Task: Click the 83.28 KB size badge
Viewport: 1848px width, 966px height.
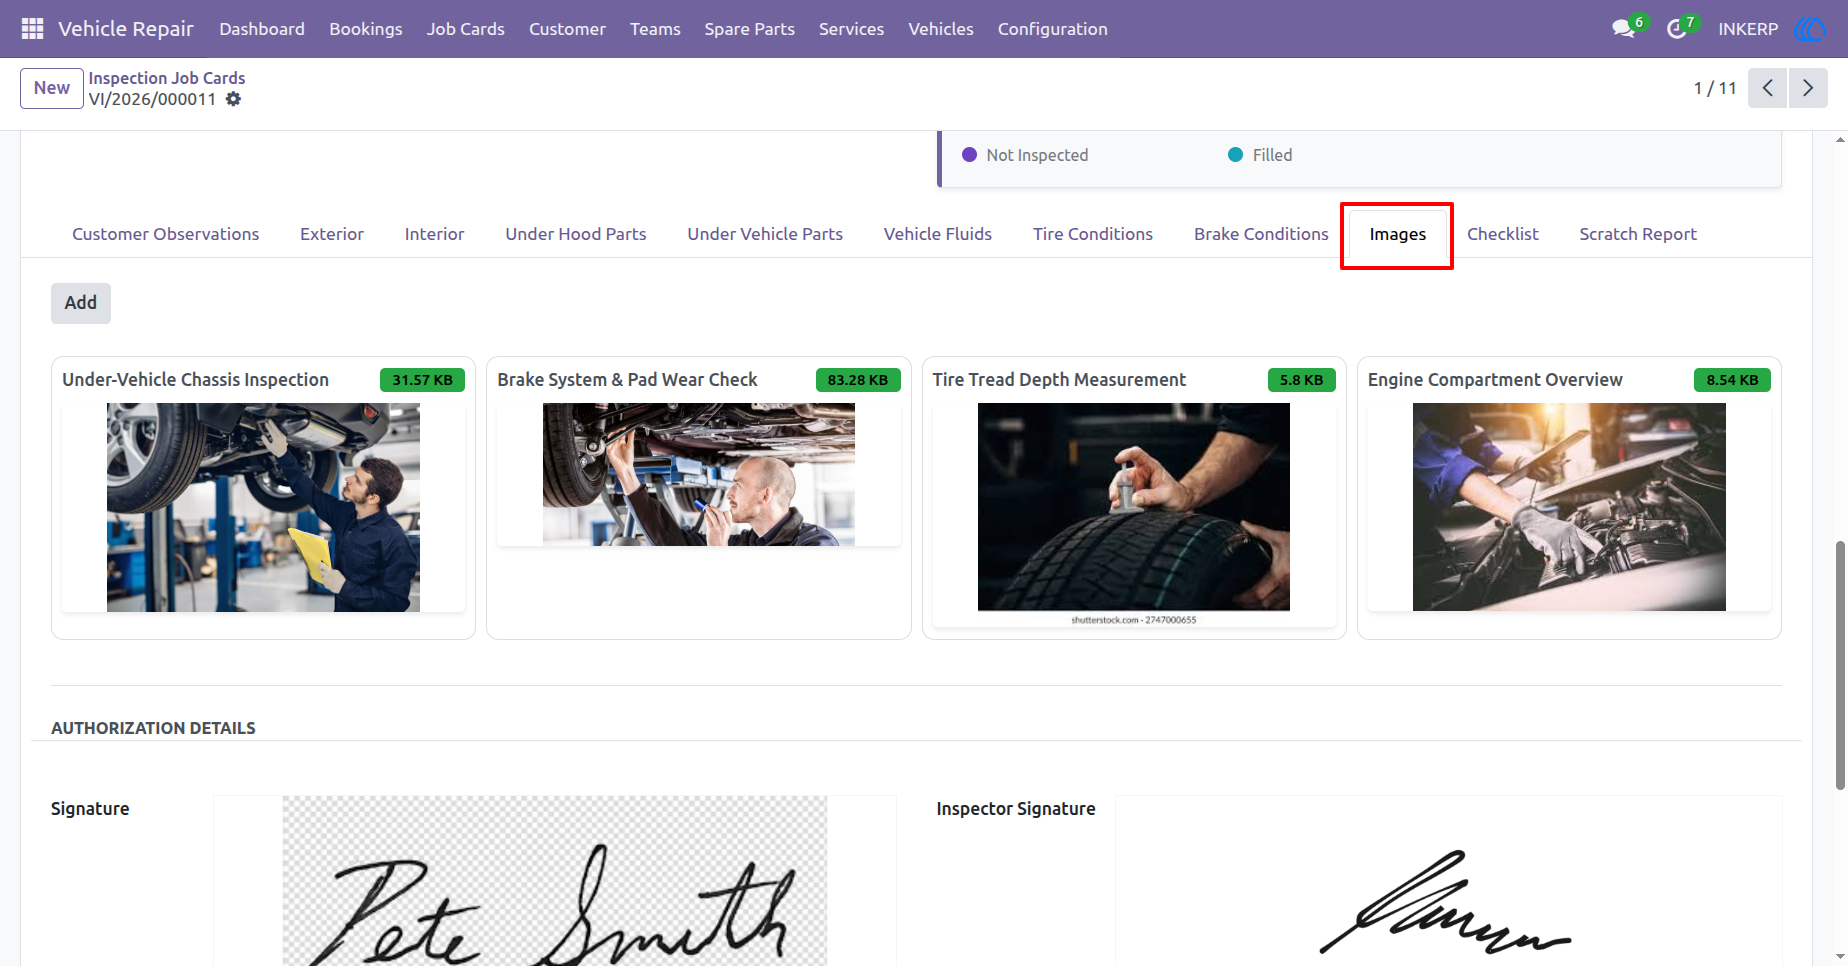Action: [x=858, y=380]
